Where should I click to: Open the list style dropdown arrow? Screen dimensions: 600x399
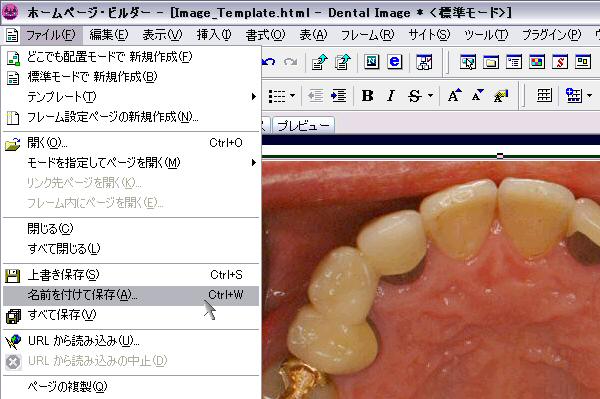click(x=292, y=96)
